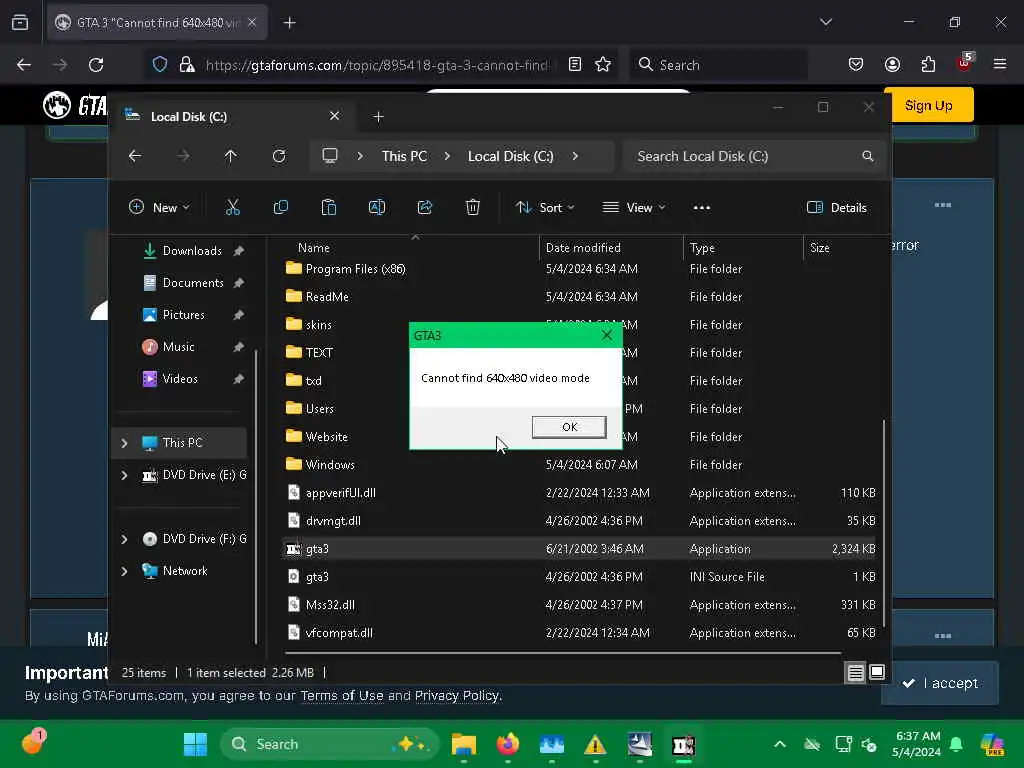Click the Delete trash icon in Explorer
Image resolution: width=1024 pixels, height=768 pixels.
[473, 208]
